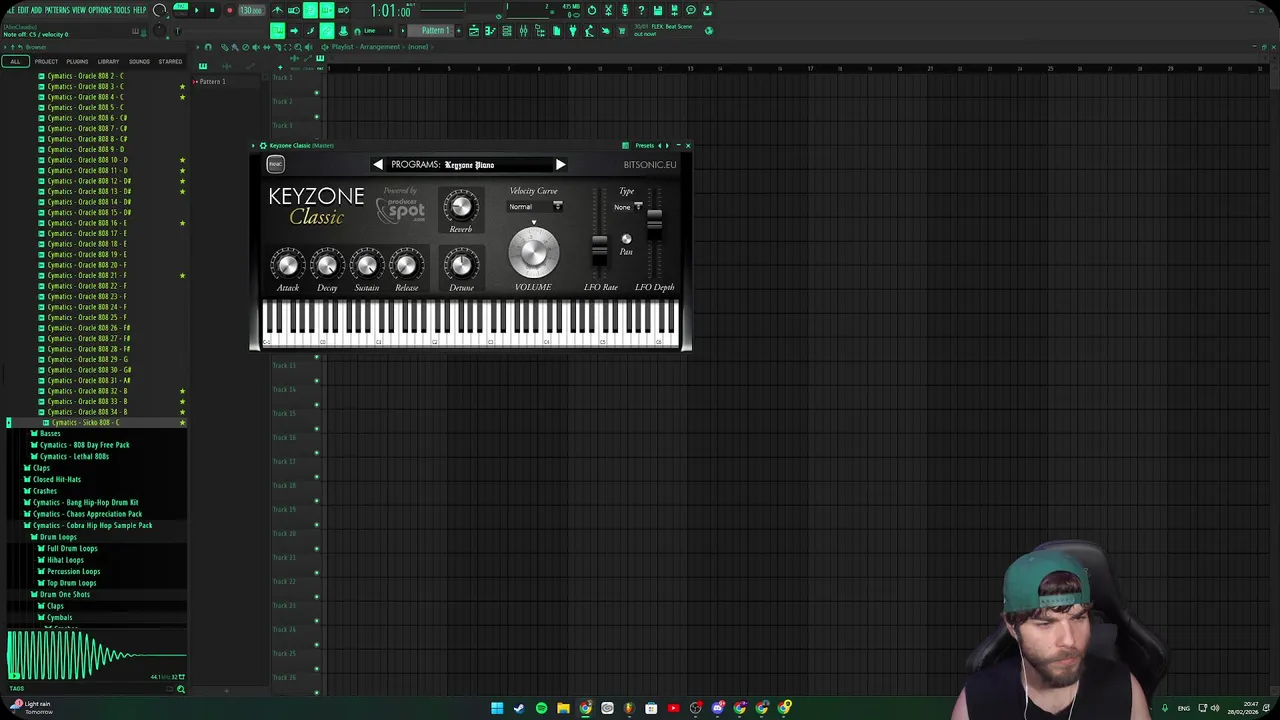
Task: Toggle pattern/song mode switch
Action: pyautogui.click(x=180, y=10)
